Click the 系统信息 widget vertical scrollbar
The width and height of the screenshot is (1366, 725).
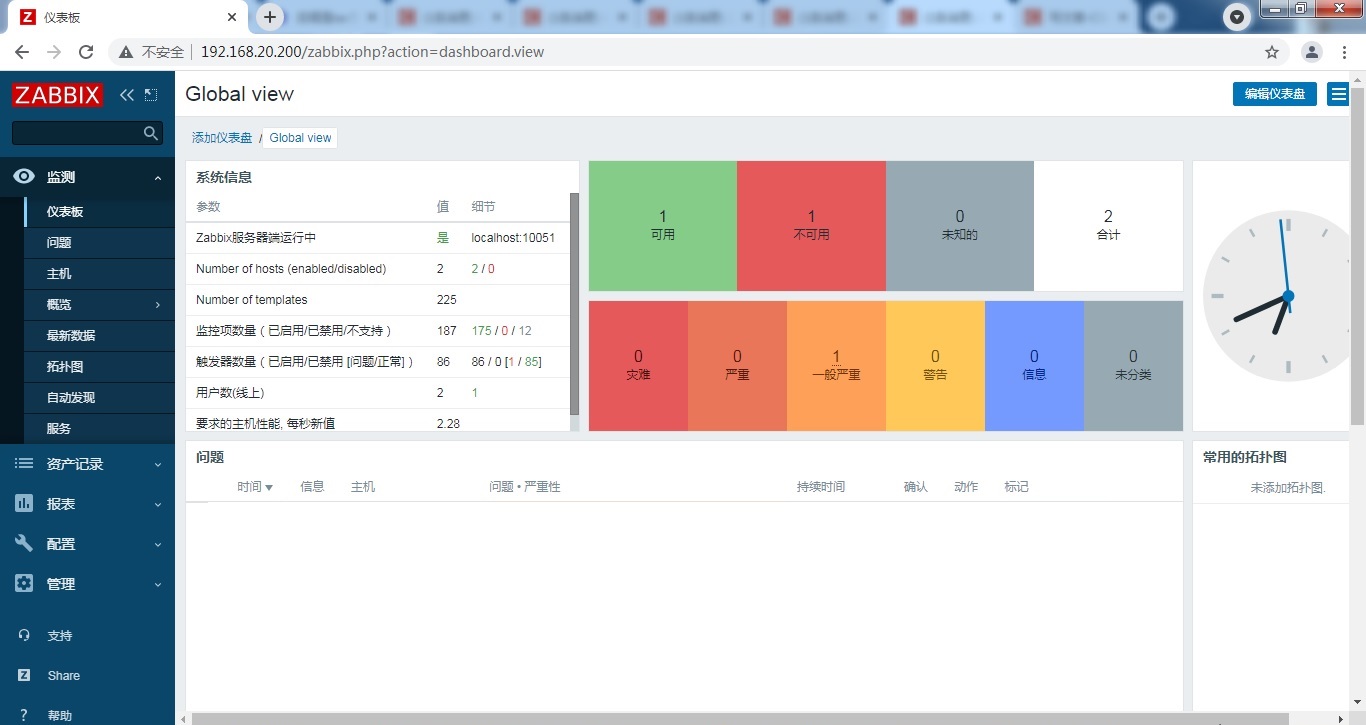[x=574, y=305]
